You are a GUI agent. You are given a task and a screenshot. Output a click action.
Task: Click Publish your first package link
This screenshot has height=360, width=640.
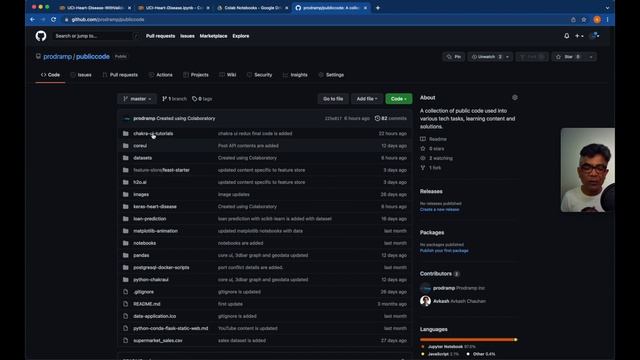444,251
